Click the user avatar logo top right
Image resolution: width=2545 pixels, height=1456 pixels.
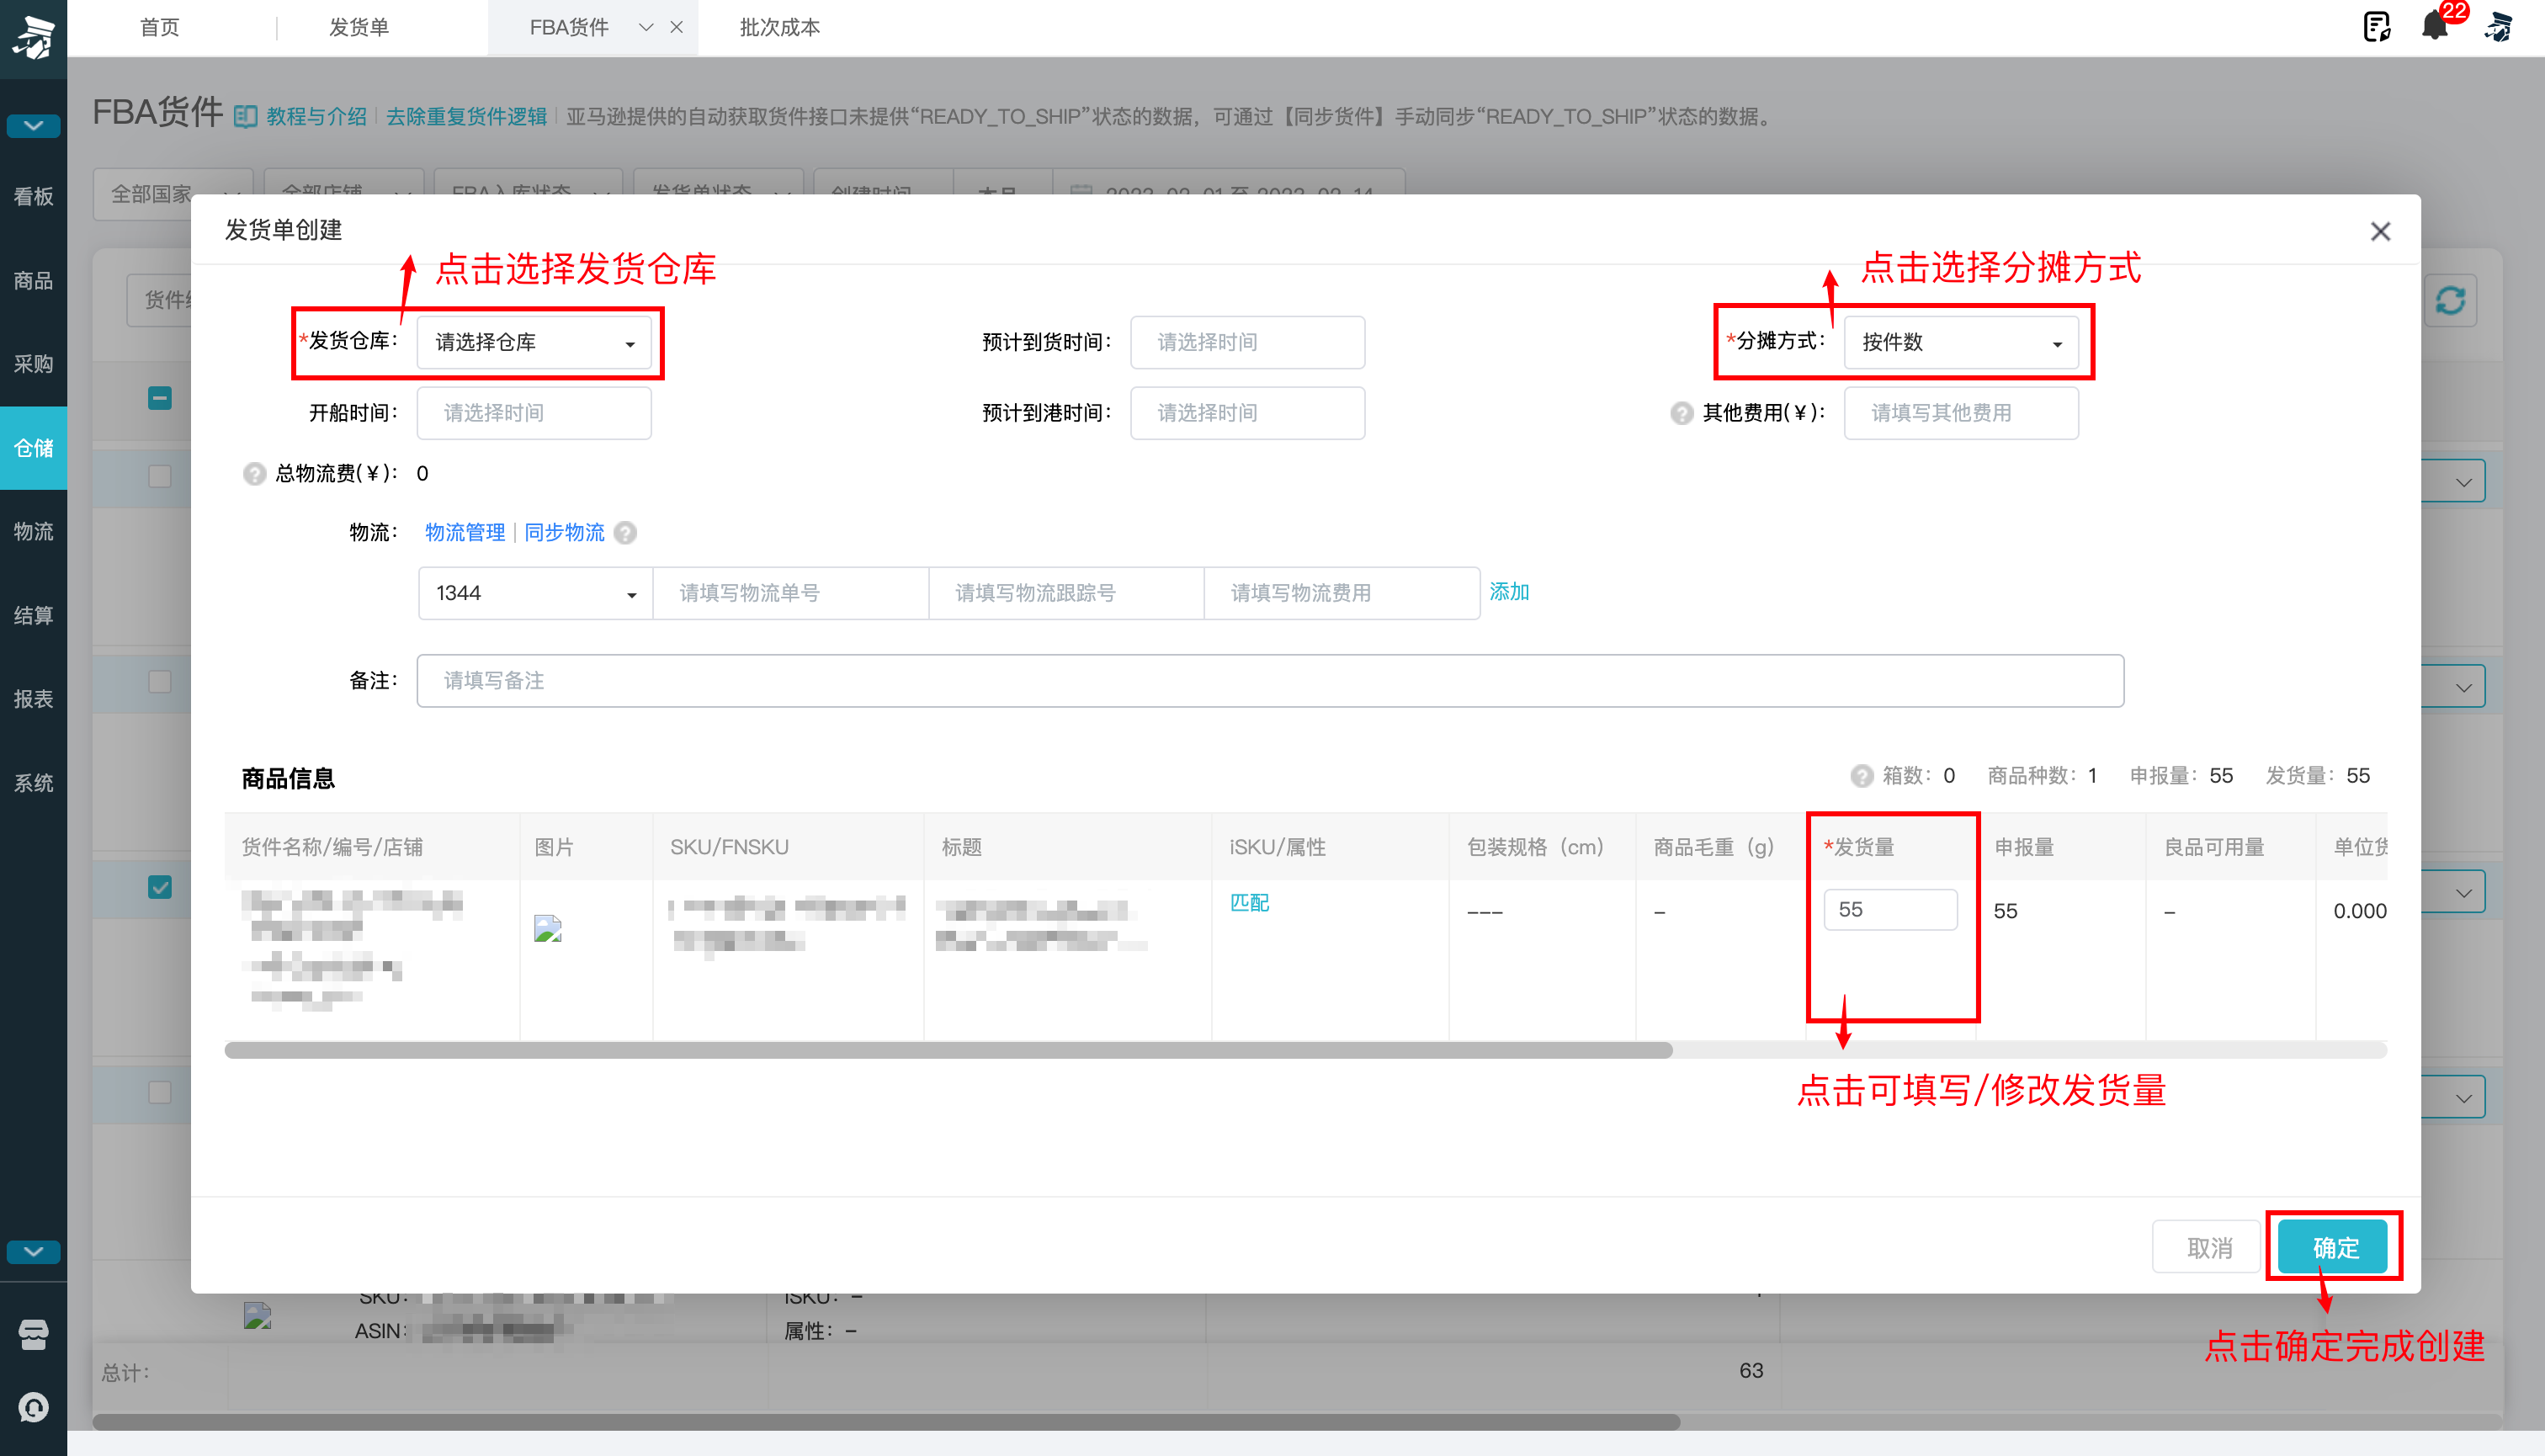point(2499,27)
